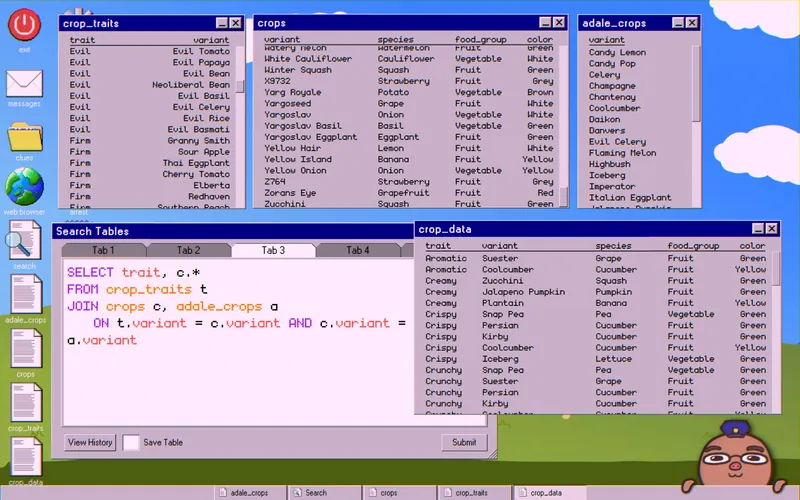
Task: Click the red power exit icon
Action: pos(24,26)
